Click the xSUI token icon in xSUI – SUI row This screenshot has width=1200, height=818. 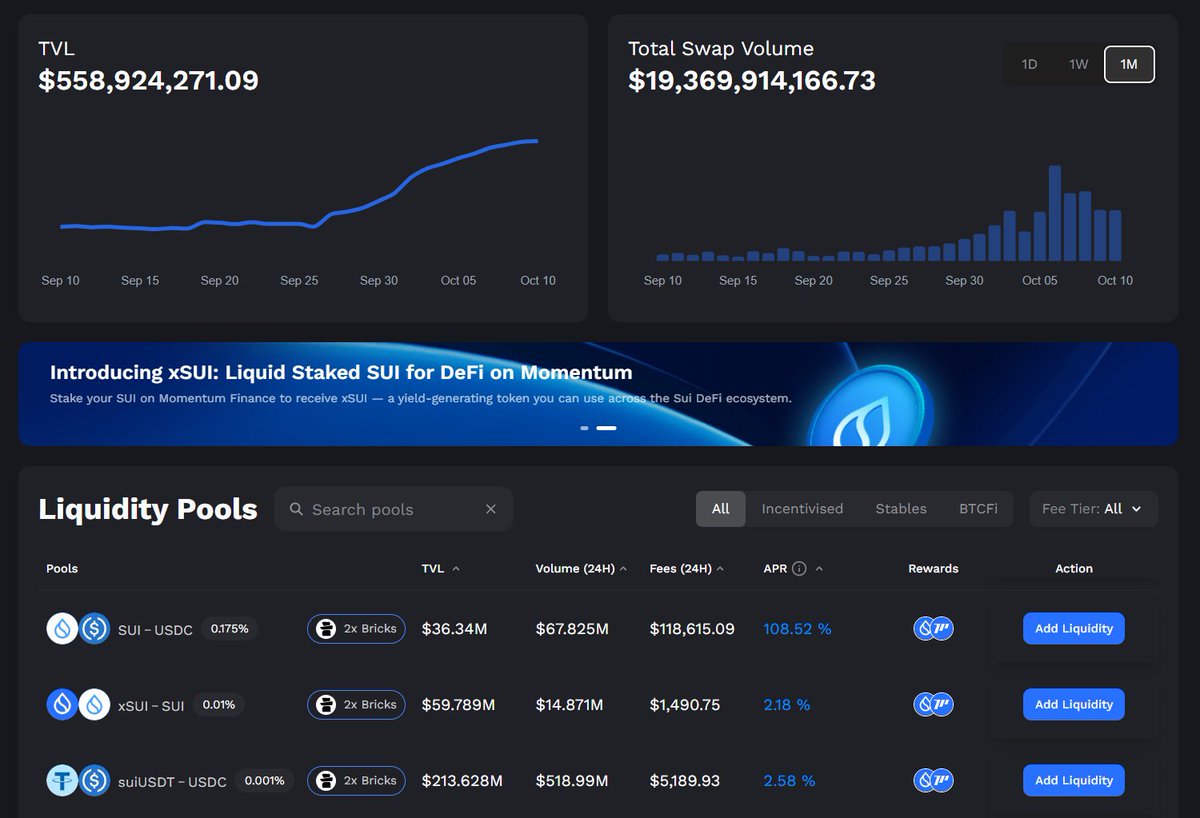click(x=62, y=704)
